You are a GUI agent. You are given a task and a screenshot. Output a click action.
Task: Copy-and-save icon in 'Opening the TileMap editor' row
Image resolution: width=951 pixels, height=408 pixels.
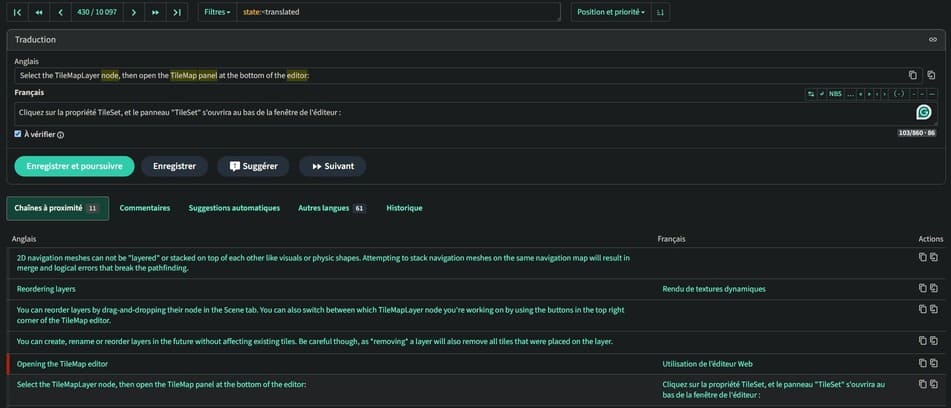[x=933, y=363]
